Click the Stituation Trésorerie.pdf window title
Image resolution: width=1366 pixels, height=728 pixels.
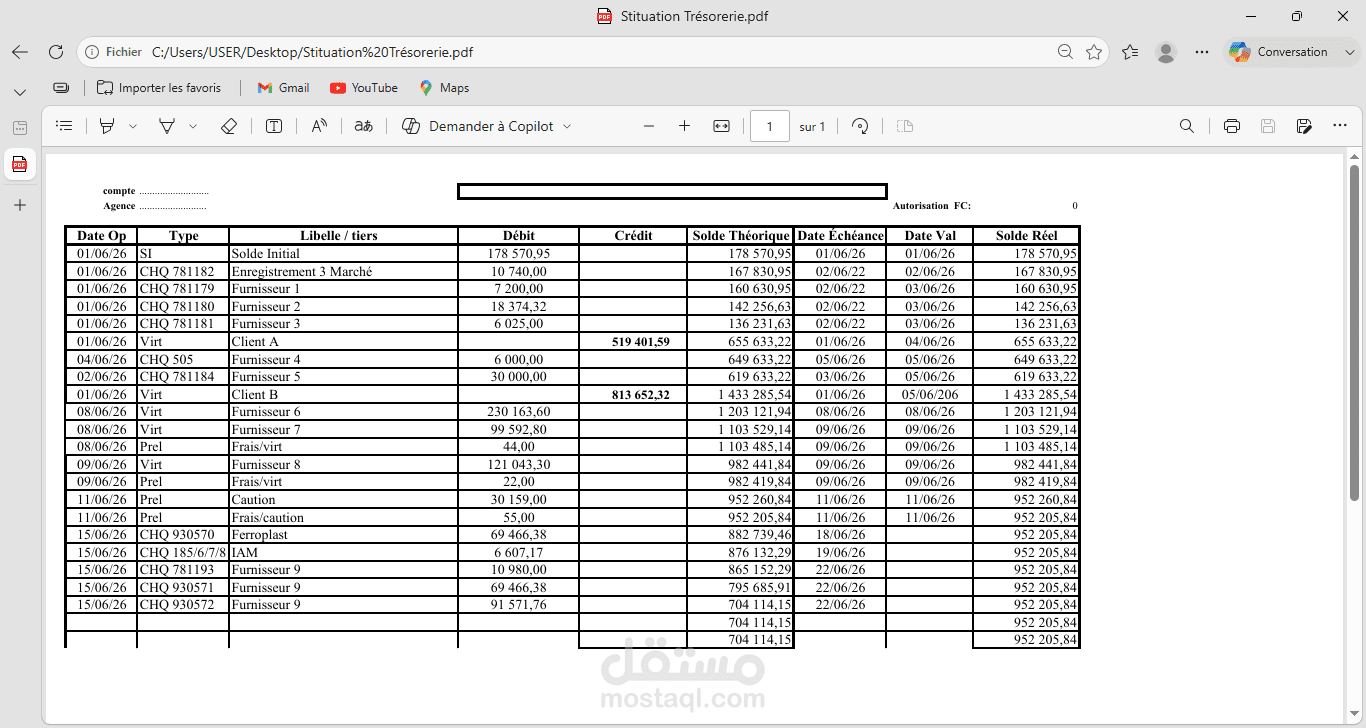click(694, 16)
